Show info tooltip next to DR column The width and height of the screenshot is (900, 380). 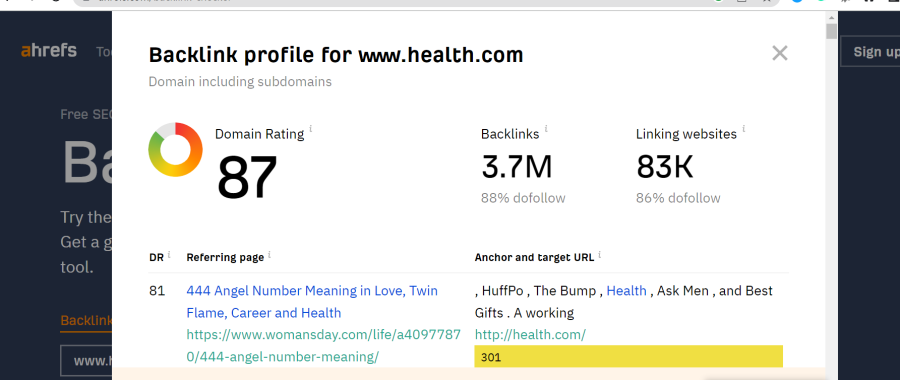pyautogui.click(x=169, y=255)
